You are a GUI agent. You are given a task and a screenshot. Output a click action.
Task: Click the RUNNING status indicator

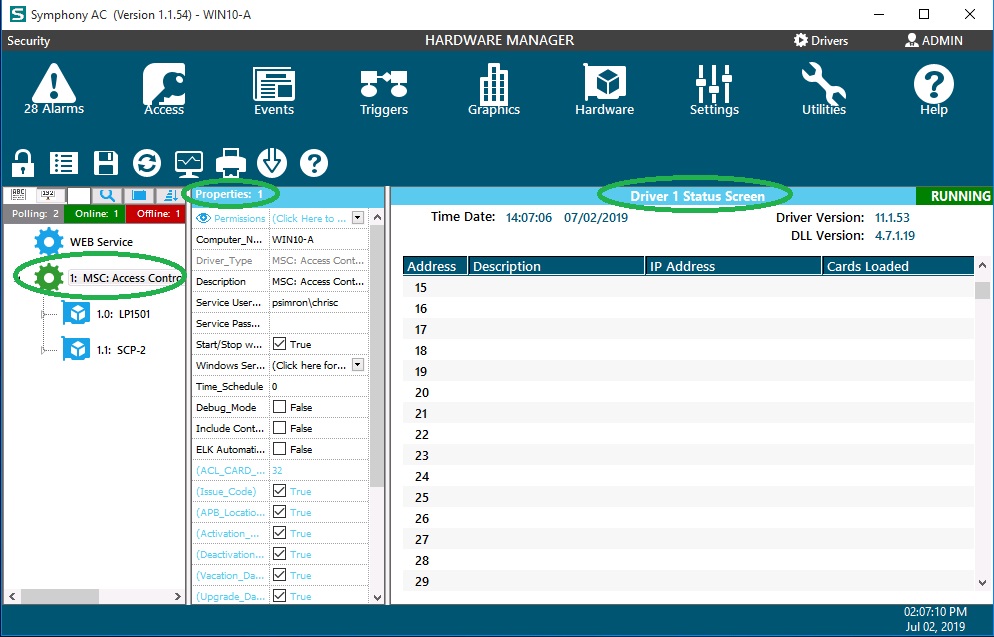tap(955, 196)
